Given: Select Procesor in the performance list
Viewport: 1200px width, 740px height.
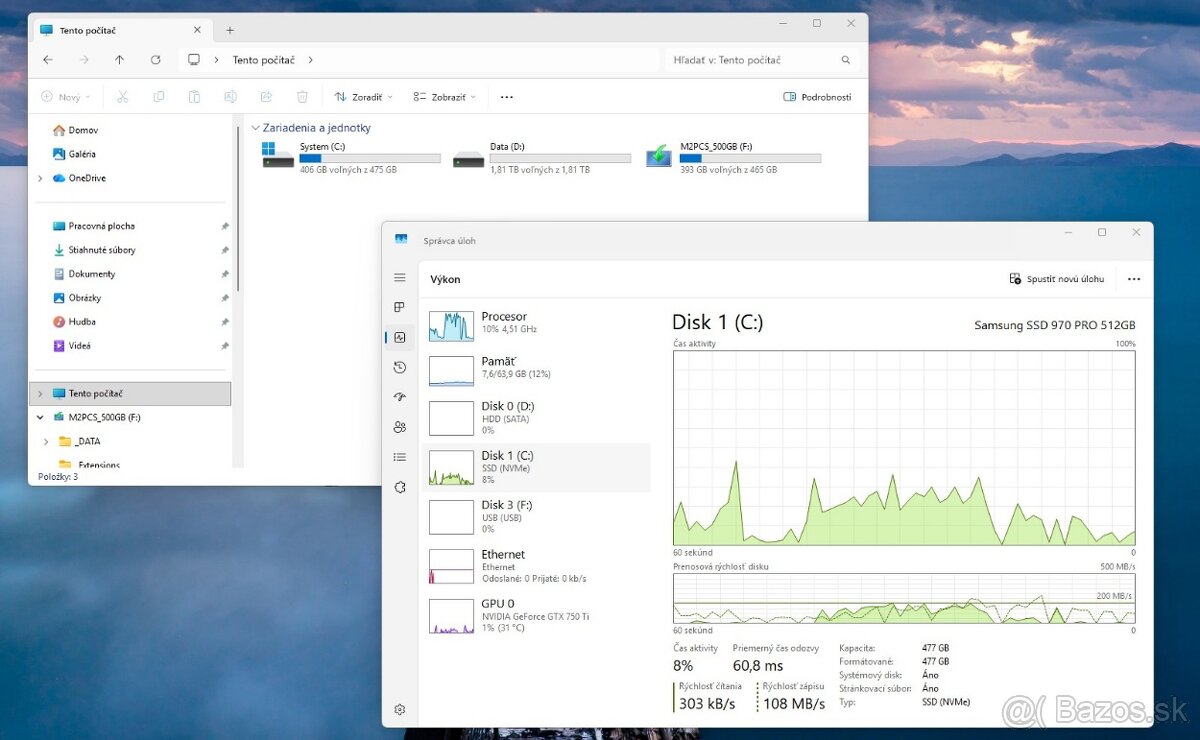Looking at the screenshot, I should (539, 323).
